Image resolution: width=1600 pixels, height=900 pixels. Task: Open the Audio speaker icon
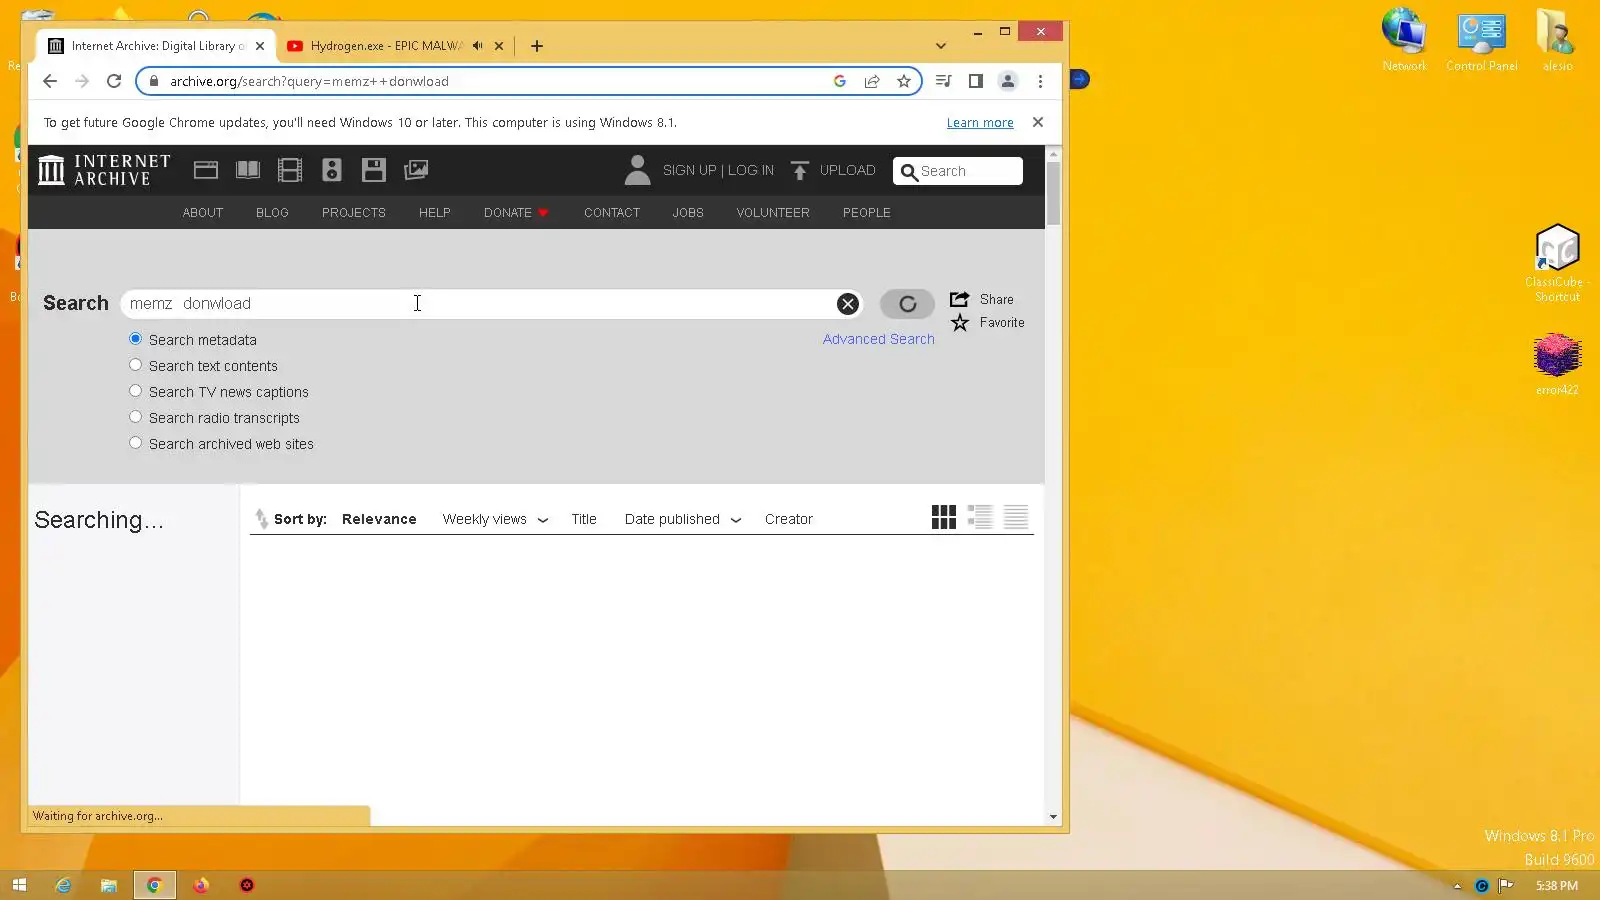click(332, 170)
